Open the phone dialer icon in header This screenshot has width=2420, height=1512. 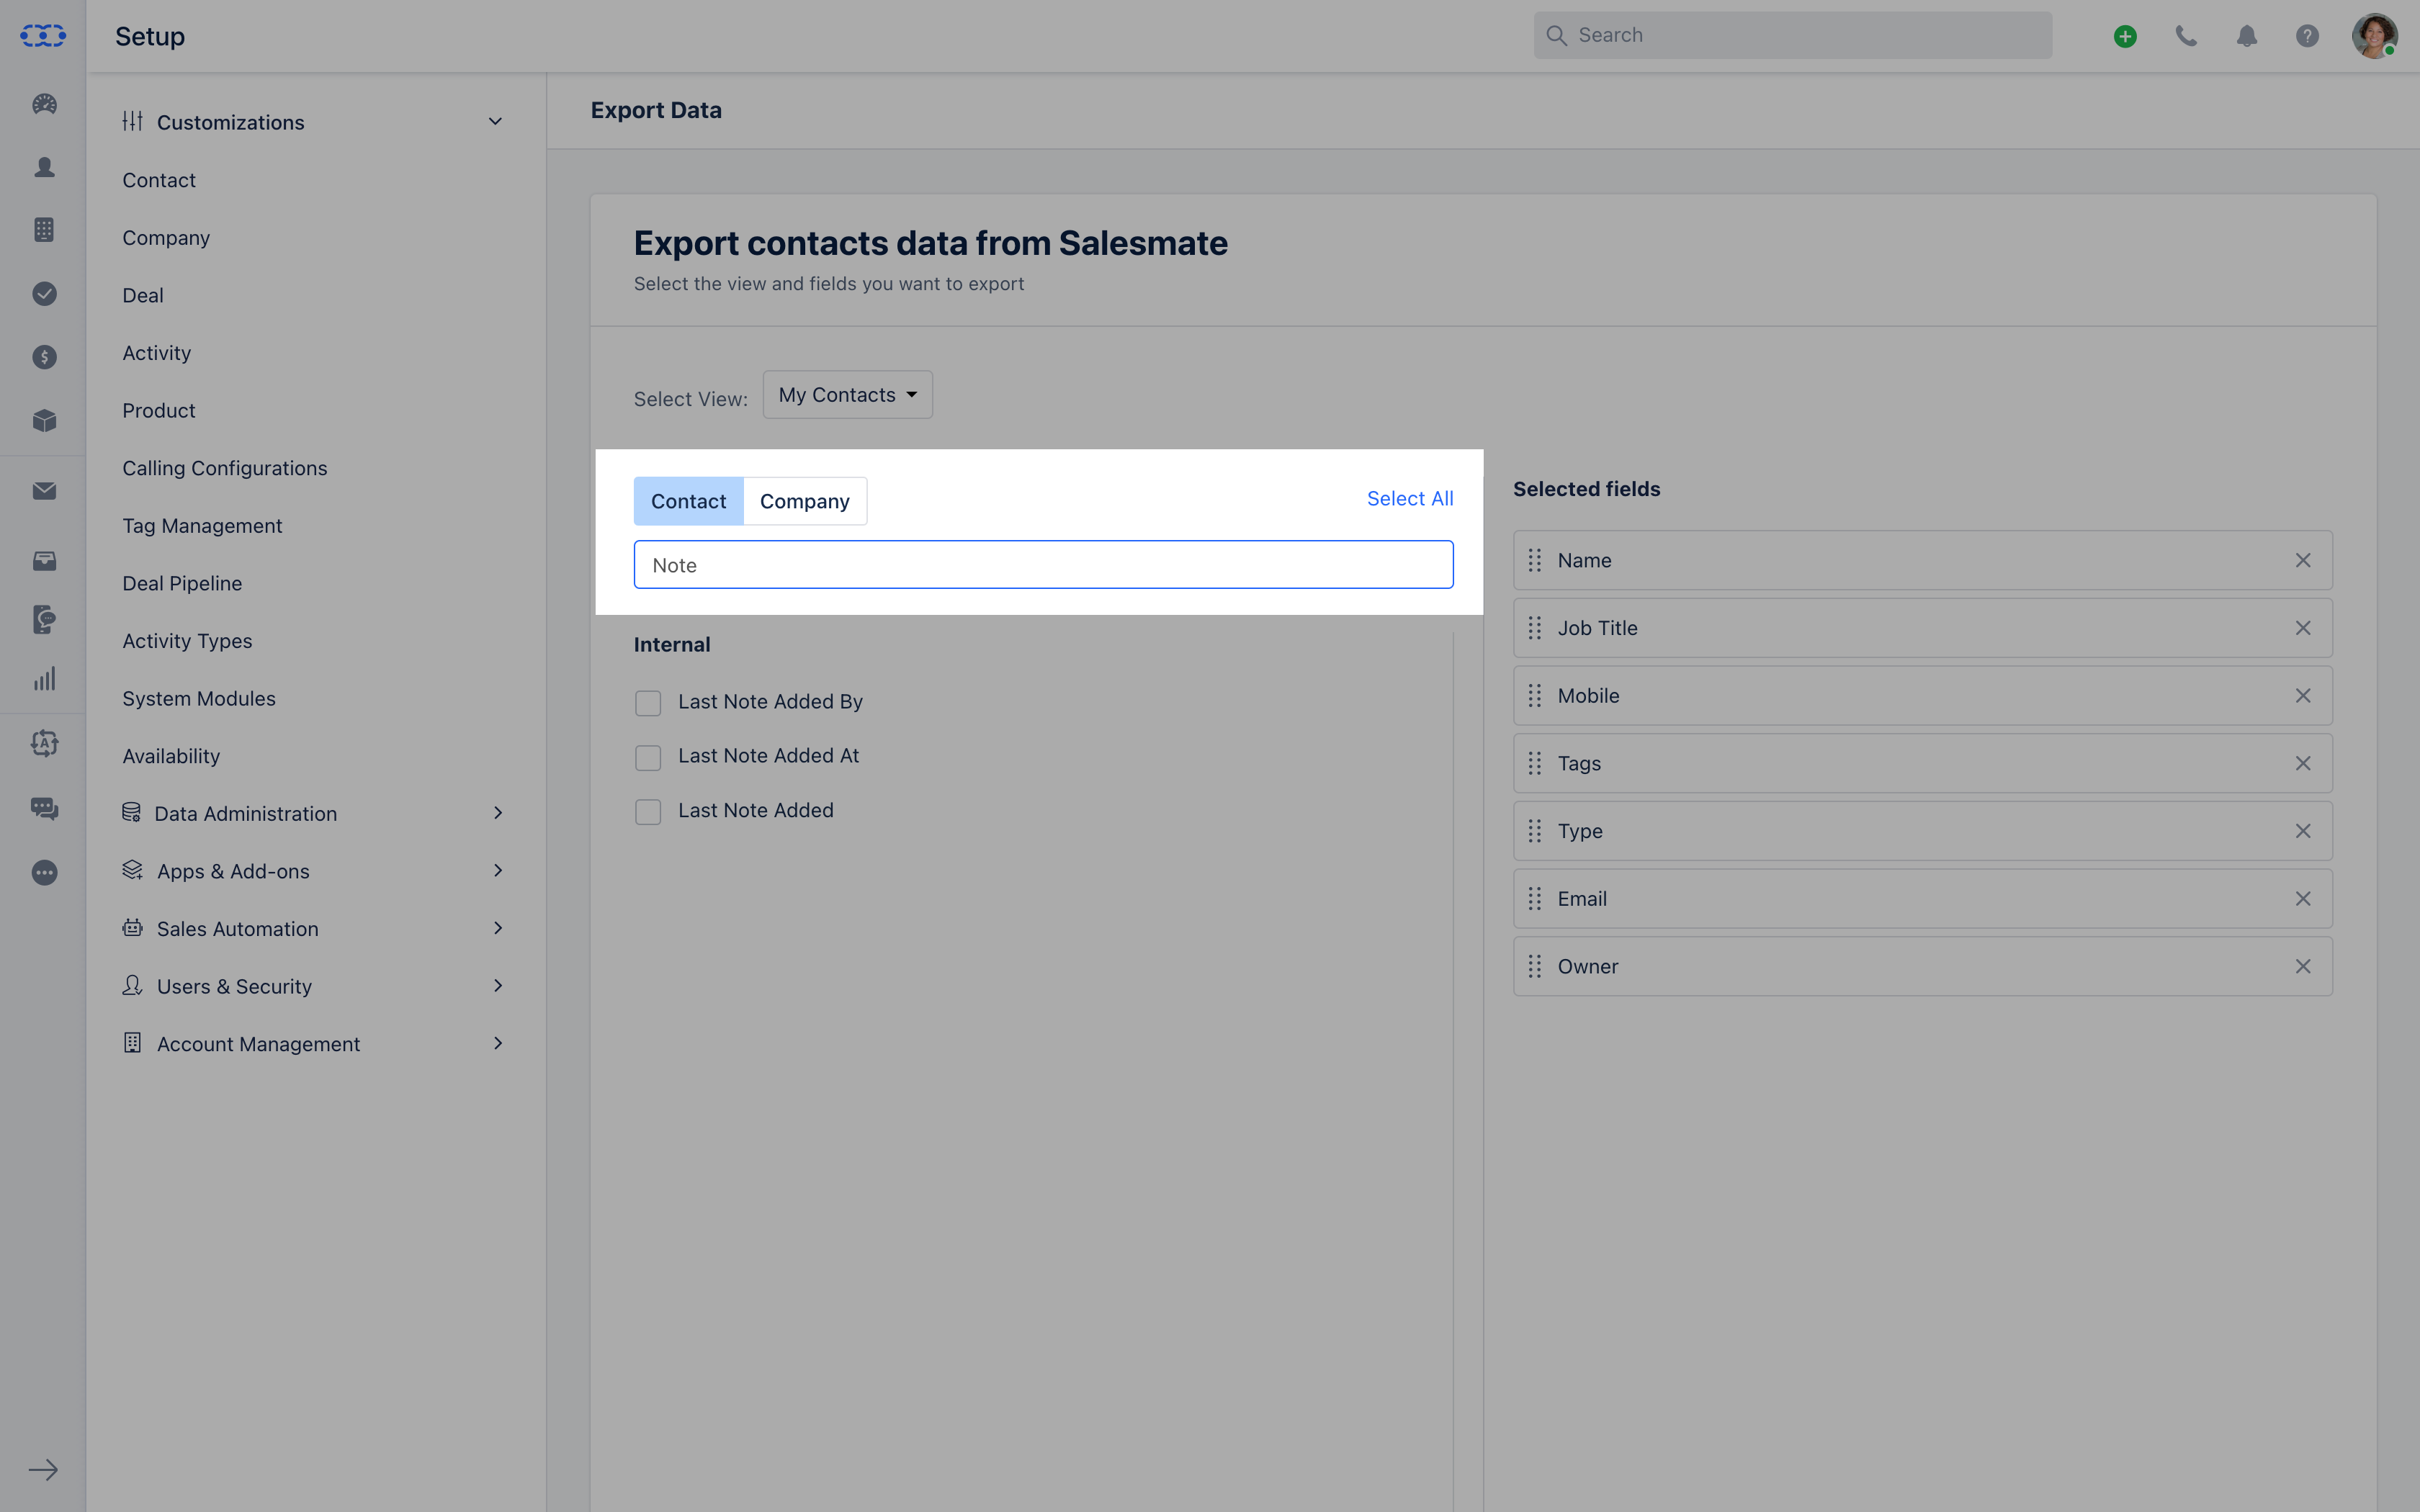click(x=2186, y=36)
